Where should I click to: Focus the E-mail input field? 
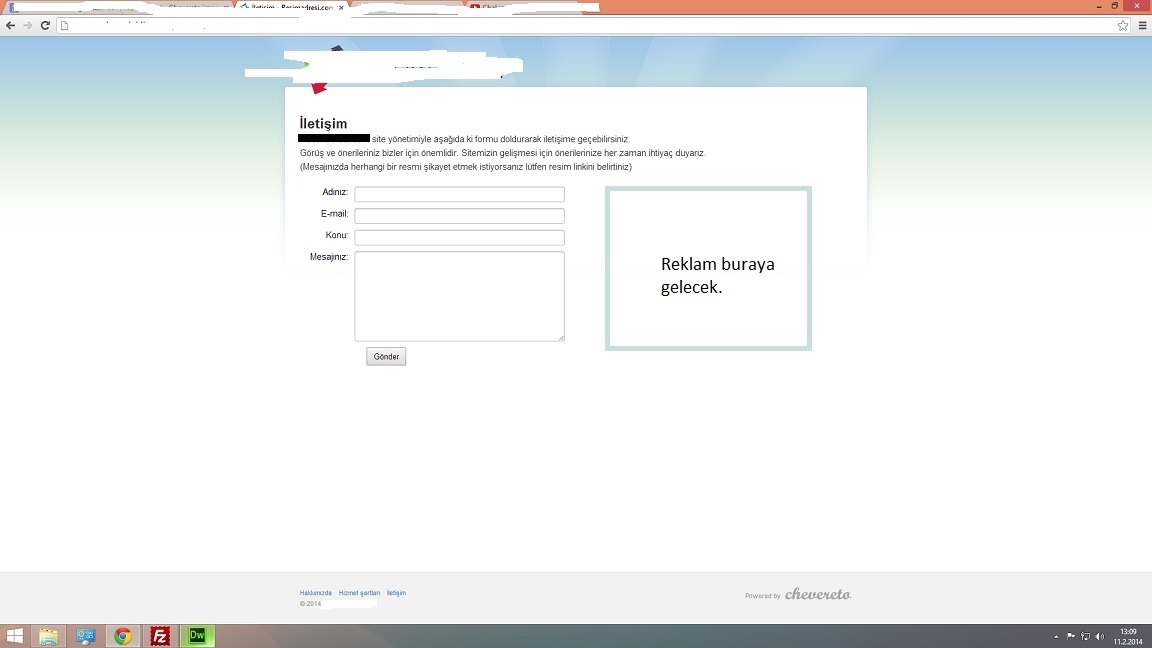459,216
